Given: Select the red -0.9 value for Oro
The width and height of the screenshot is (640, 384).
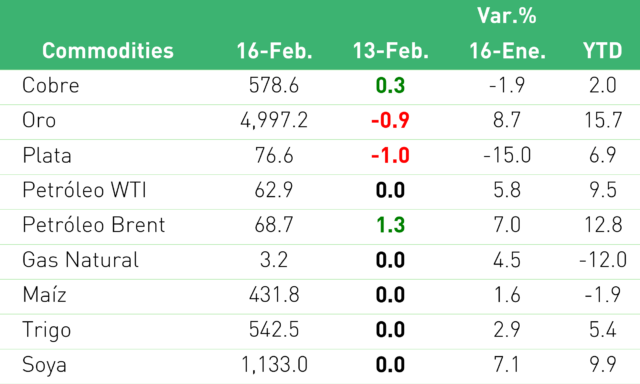Looking at the screenshot, I should [x=390, y=120].
